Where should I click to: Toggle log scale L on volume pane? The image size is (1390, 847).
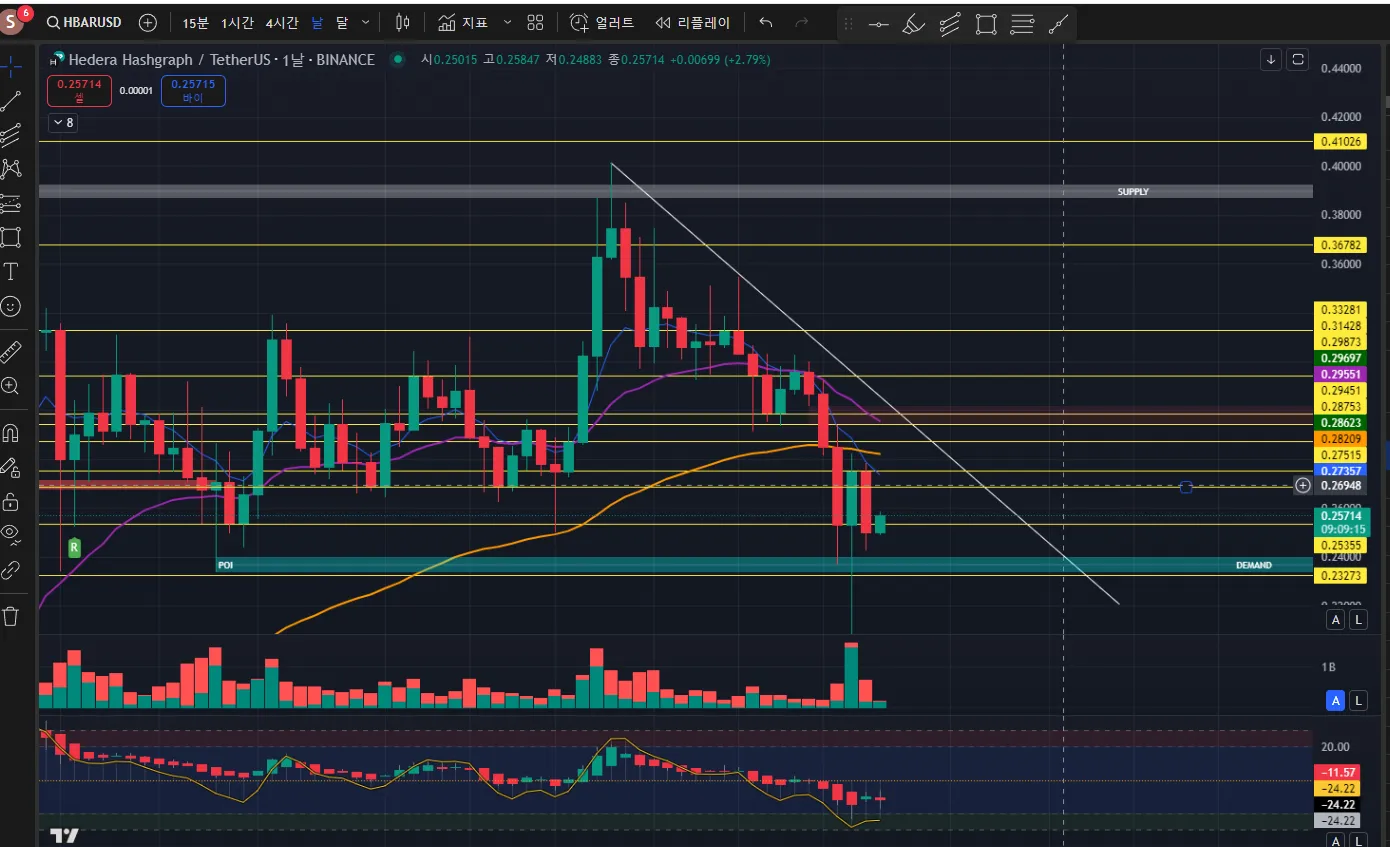pos(1357,700)
